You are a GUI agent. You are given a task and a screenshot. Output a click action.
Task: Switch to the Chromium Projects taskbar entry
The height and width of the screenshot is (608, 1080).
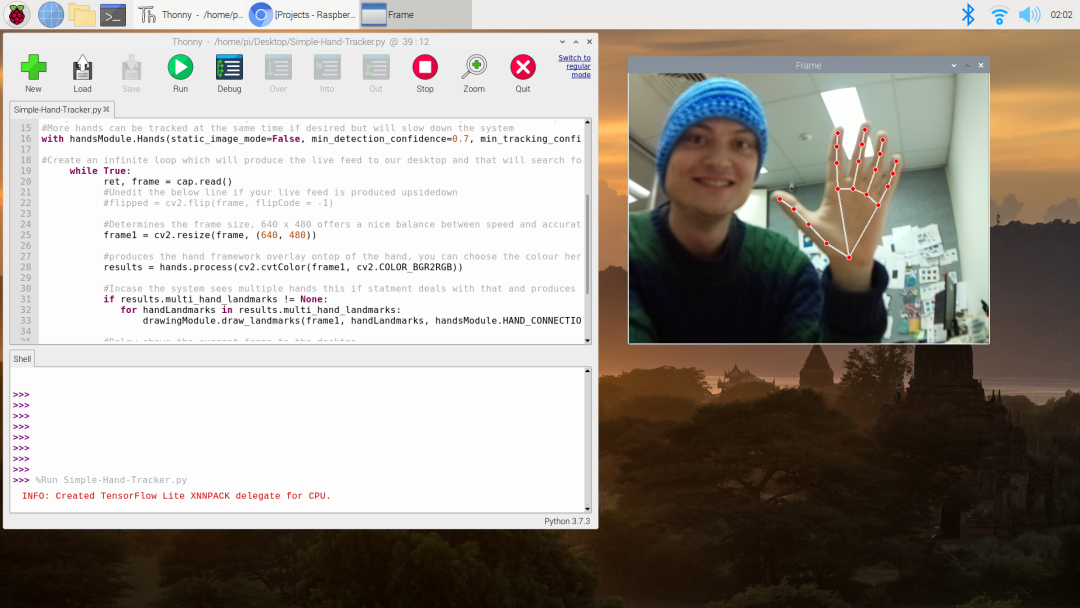[303, 14]
